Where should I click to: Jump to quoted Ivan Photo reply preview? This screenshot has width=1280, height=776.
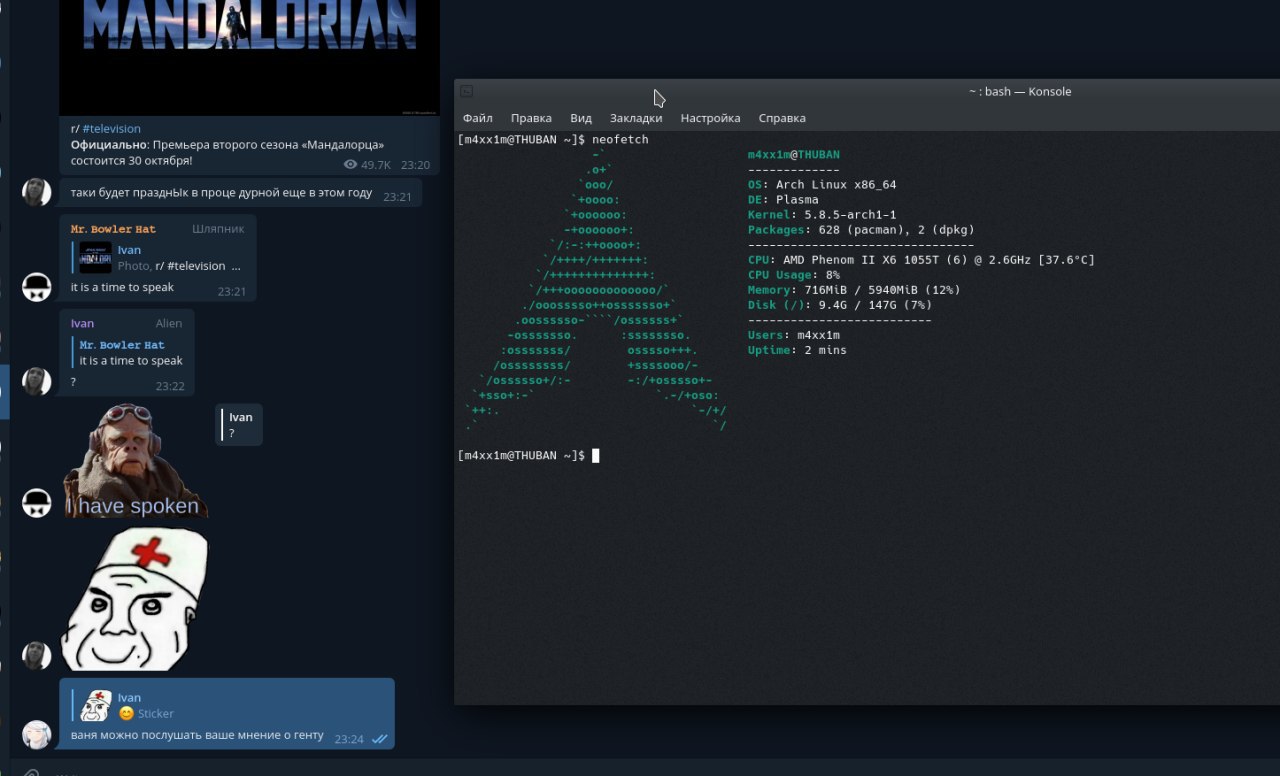click(159, 258)
